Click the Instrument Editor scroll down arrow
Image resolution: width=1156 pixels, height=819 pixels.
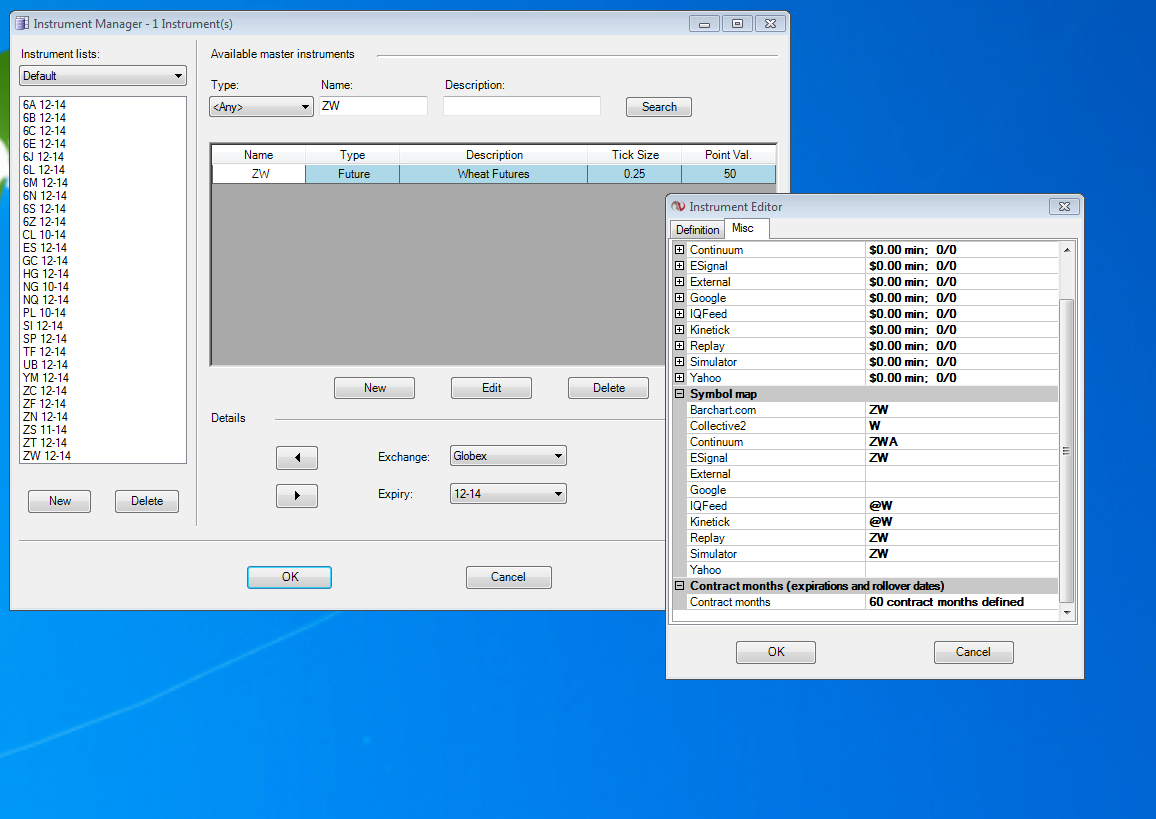(1066, 612)
